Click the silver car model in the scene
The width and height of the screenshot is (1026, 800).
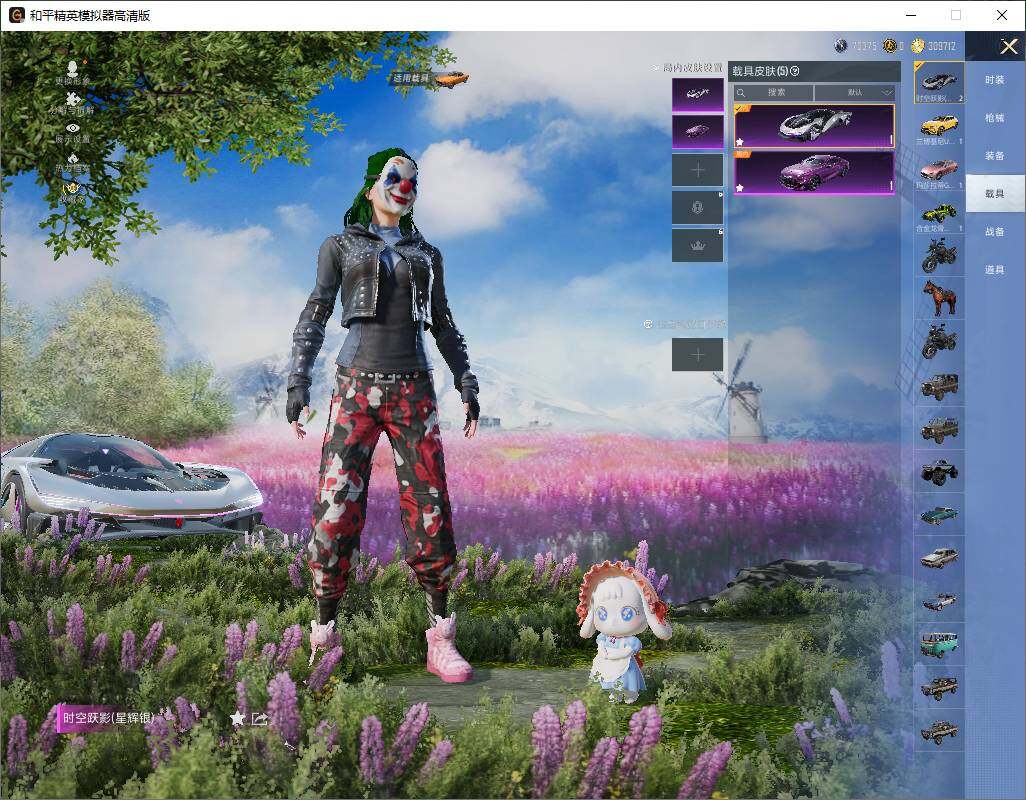tap(131, 483)
